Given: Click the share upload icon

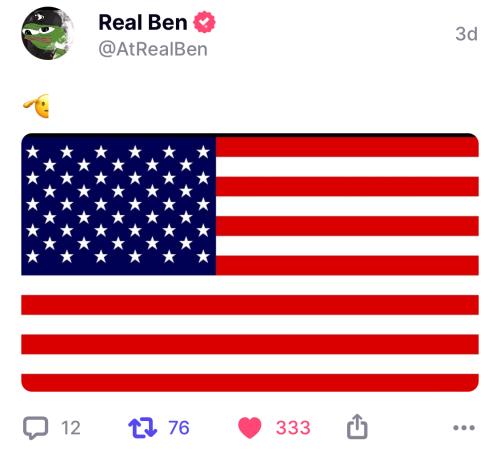Looking at the screenshot, I should [x=357, y=426].
